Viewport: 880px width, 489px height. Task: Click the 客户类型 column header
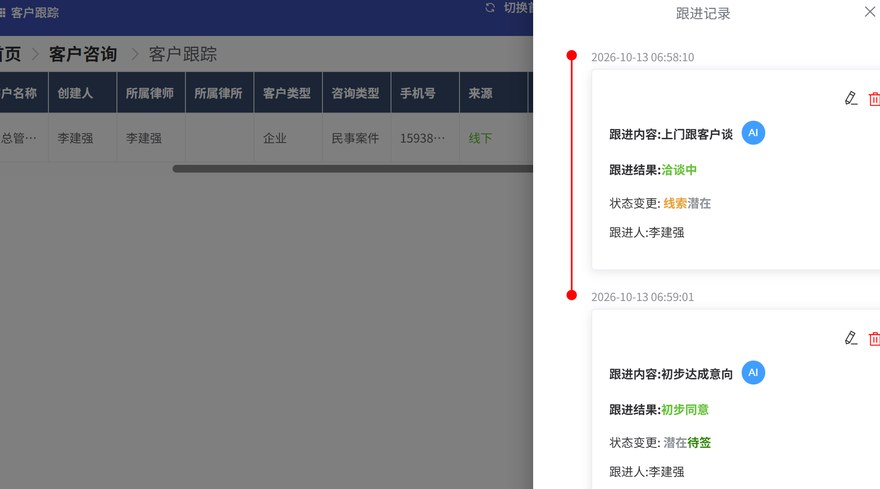tap(288, 93)
